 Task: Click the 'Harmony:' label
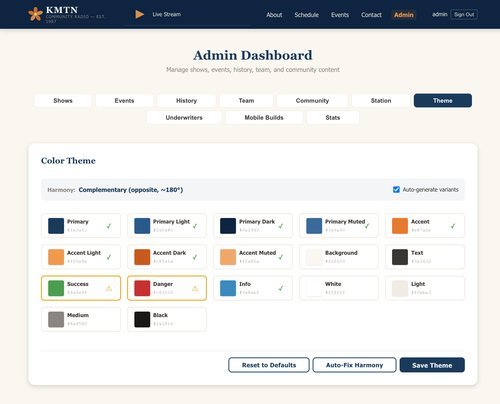pyautogui.click(x=61, y=190)
